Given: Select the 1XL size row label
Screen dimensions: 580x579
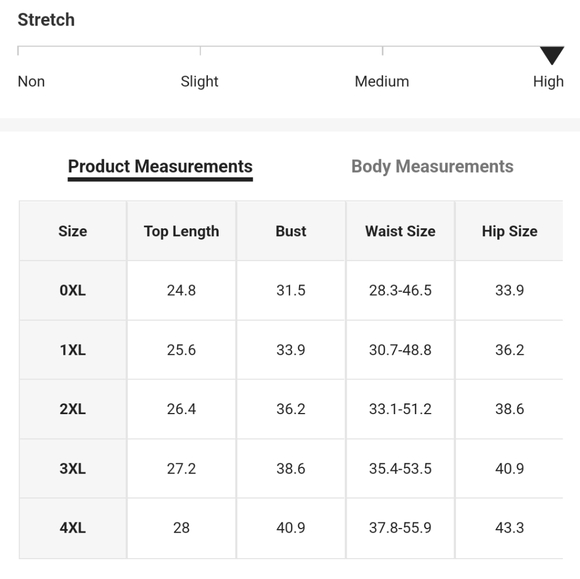Looking at the screenshot, I should (73, 350).
